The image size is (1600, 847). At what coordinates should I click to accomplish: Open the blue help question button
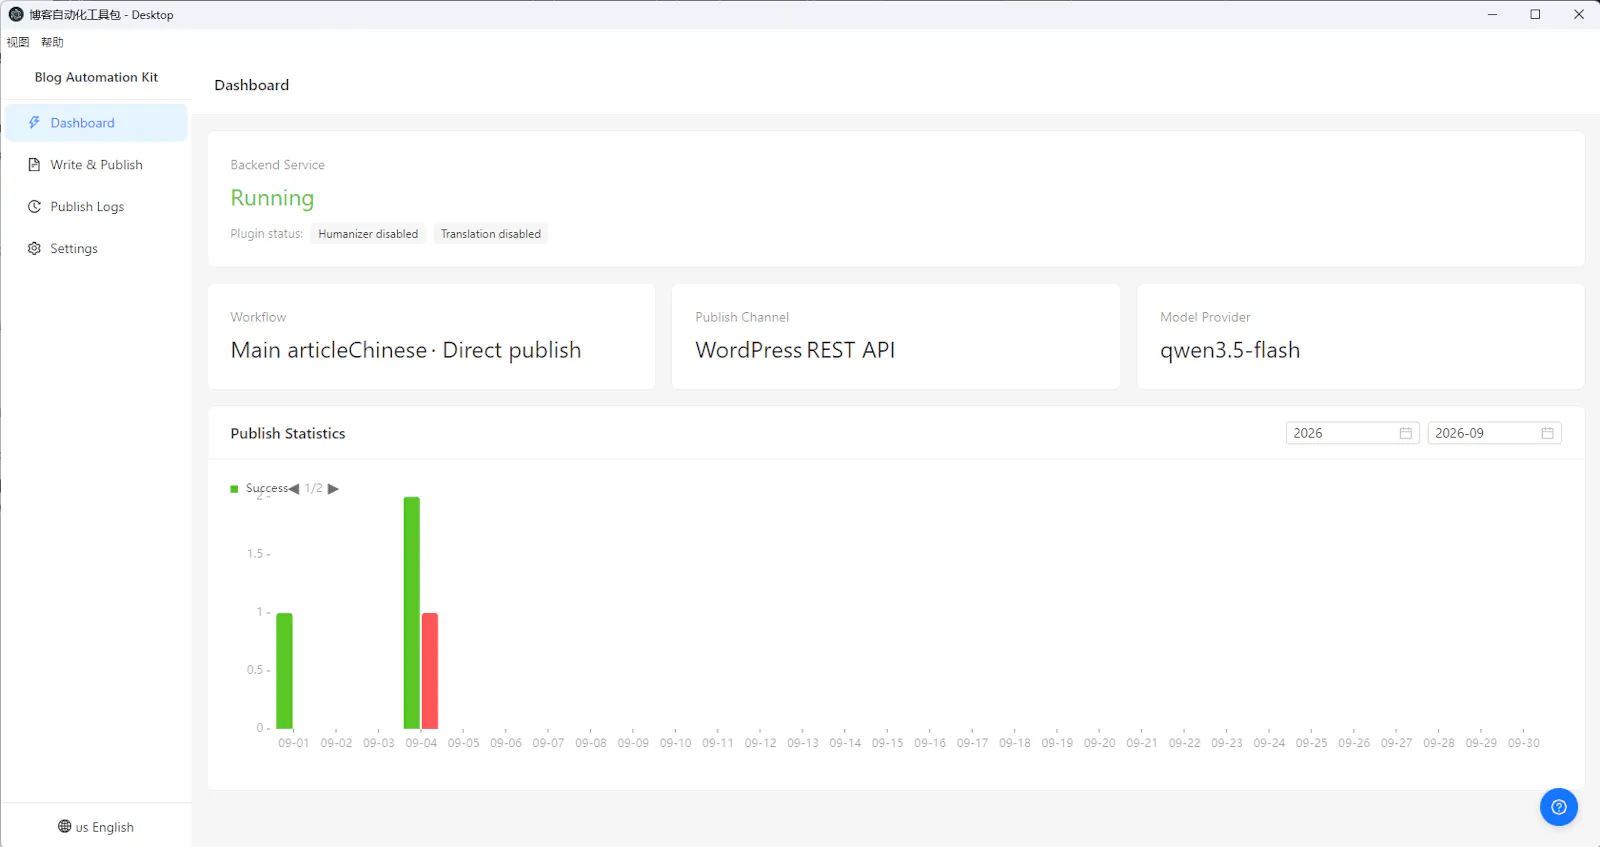click(1559, 807)
